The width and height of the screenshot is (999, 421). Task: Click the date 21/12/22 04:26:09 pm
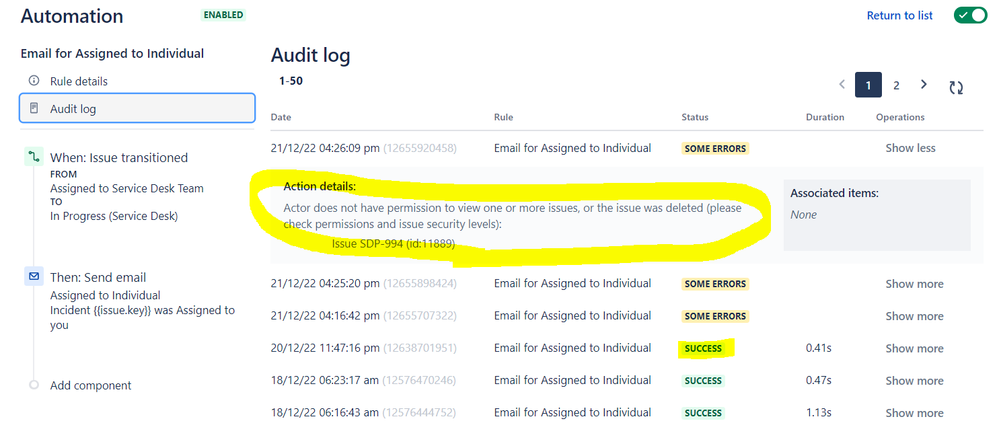[325, 148]
